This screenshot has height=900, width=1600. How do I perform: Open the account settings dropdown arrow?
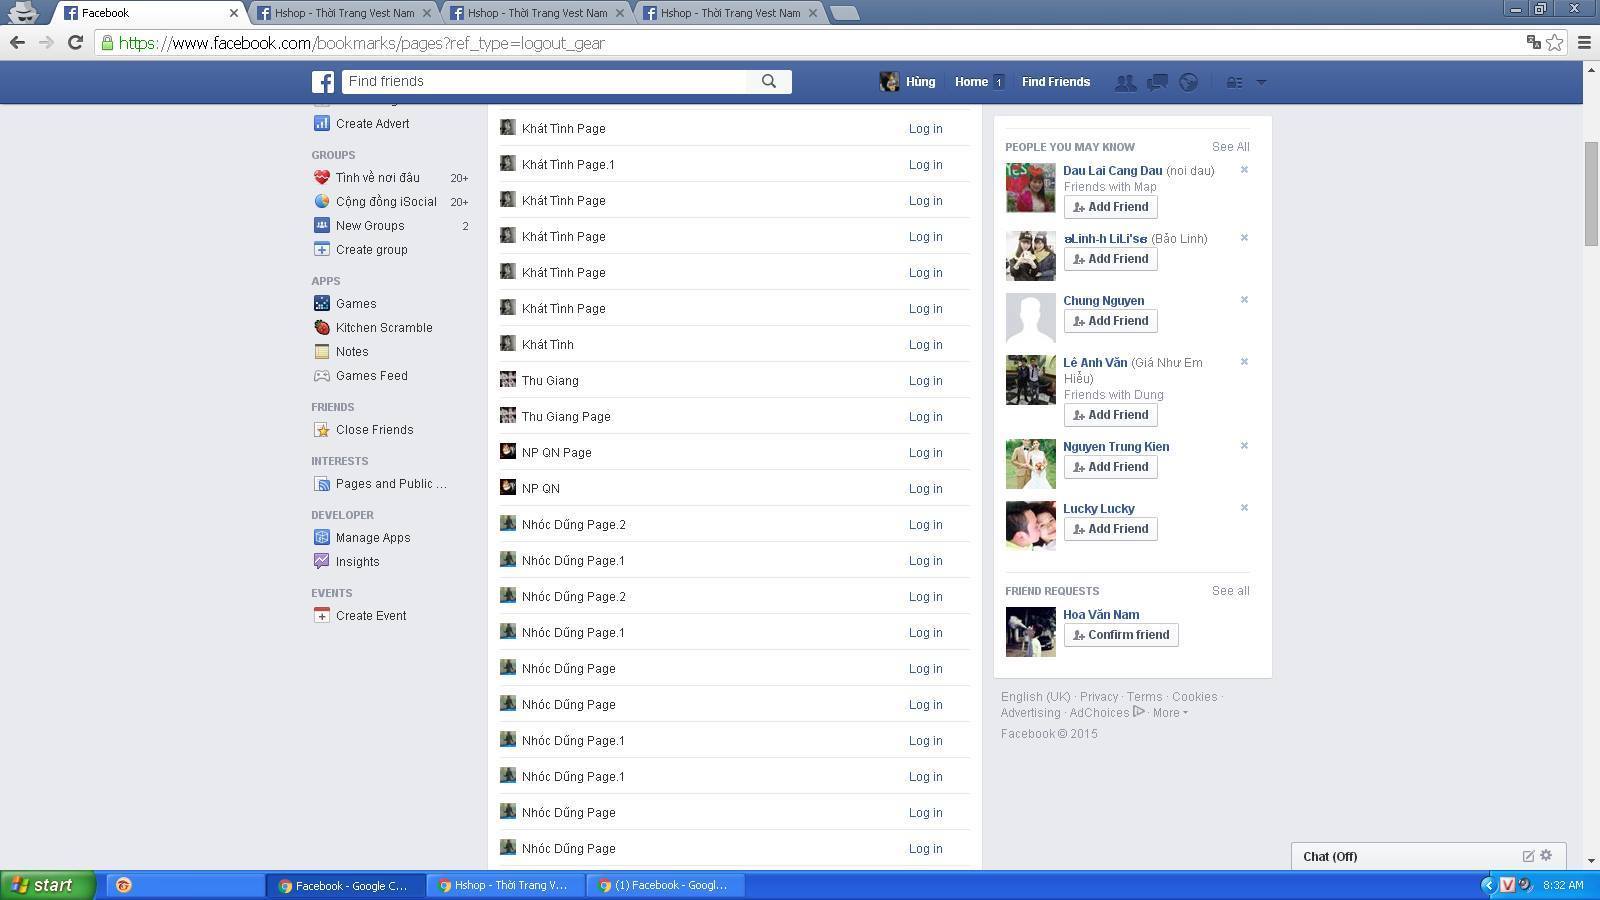click(1261, 82)
